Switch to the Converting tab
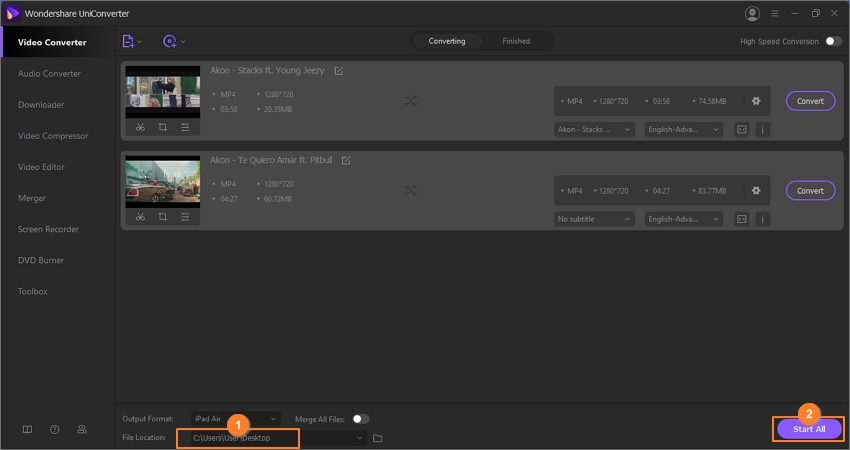This screenshot has height=450, width=850. tap(447, 41)
